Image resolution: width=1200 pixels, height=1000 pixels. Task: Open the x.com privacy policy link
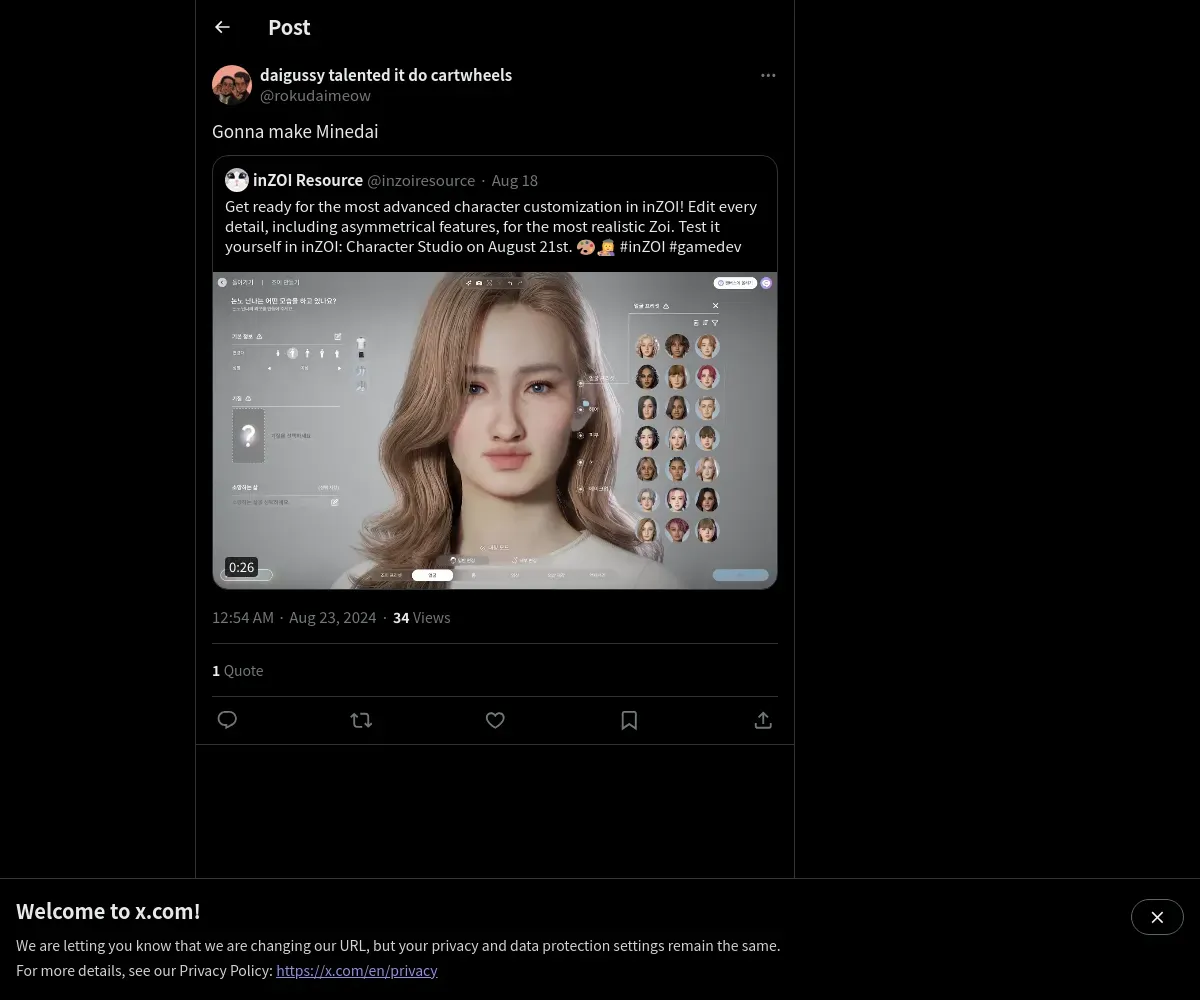click(357, 970)
